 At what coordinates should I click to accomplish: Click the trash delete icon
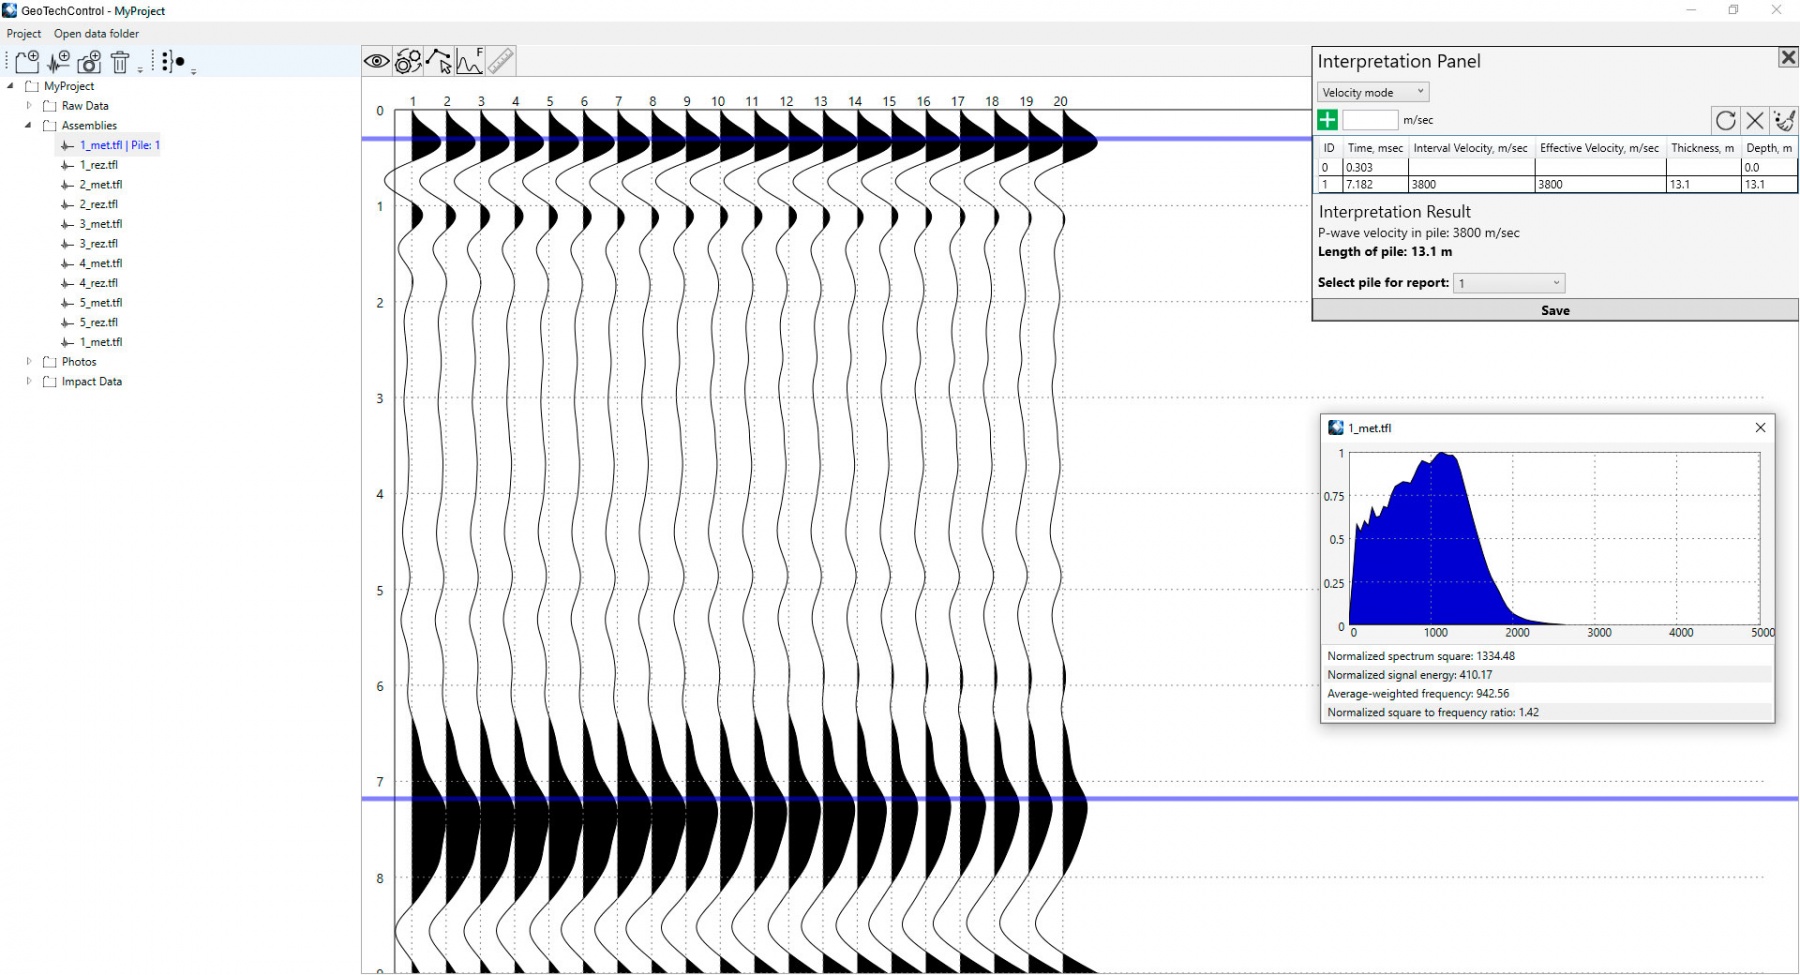(x=120, y=62)
